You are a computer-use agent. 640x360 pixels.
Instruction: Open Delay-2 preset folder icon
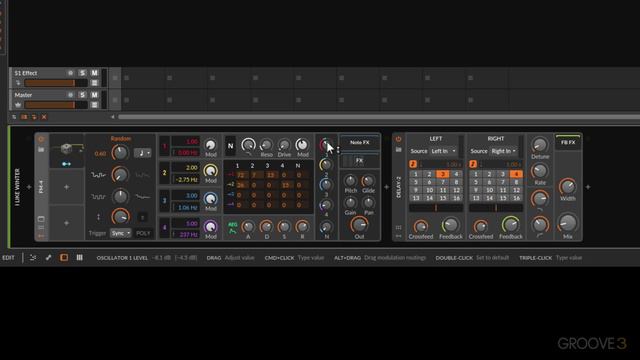pos(399,150)
